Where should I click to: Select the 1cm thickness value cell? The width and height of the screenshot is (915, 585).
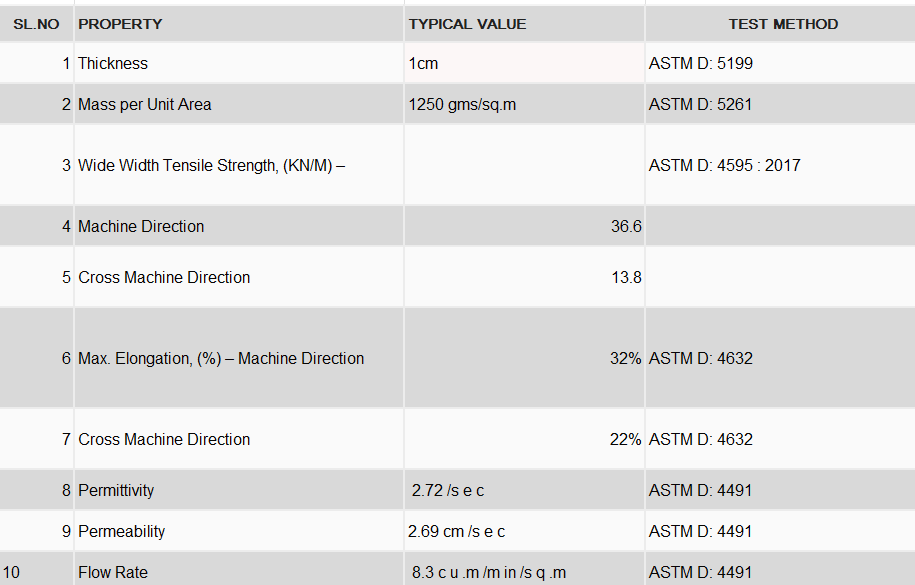[x=524, y=63]
